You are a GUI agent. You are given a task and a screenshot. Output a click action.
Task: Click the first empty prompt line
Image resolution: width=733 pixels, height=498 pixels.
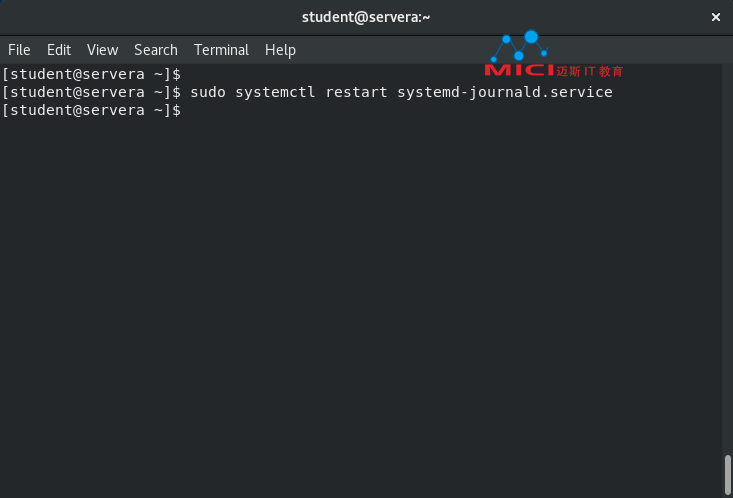tap(91, 74)
